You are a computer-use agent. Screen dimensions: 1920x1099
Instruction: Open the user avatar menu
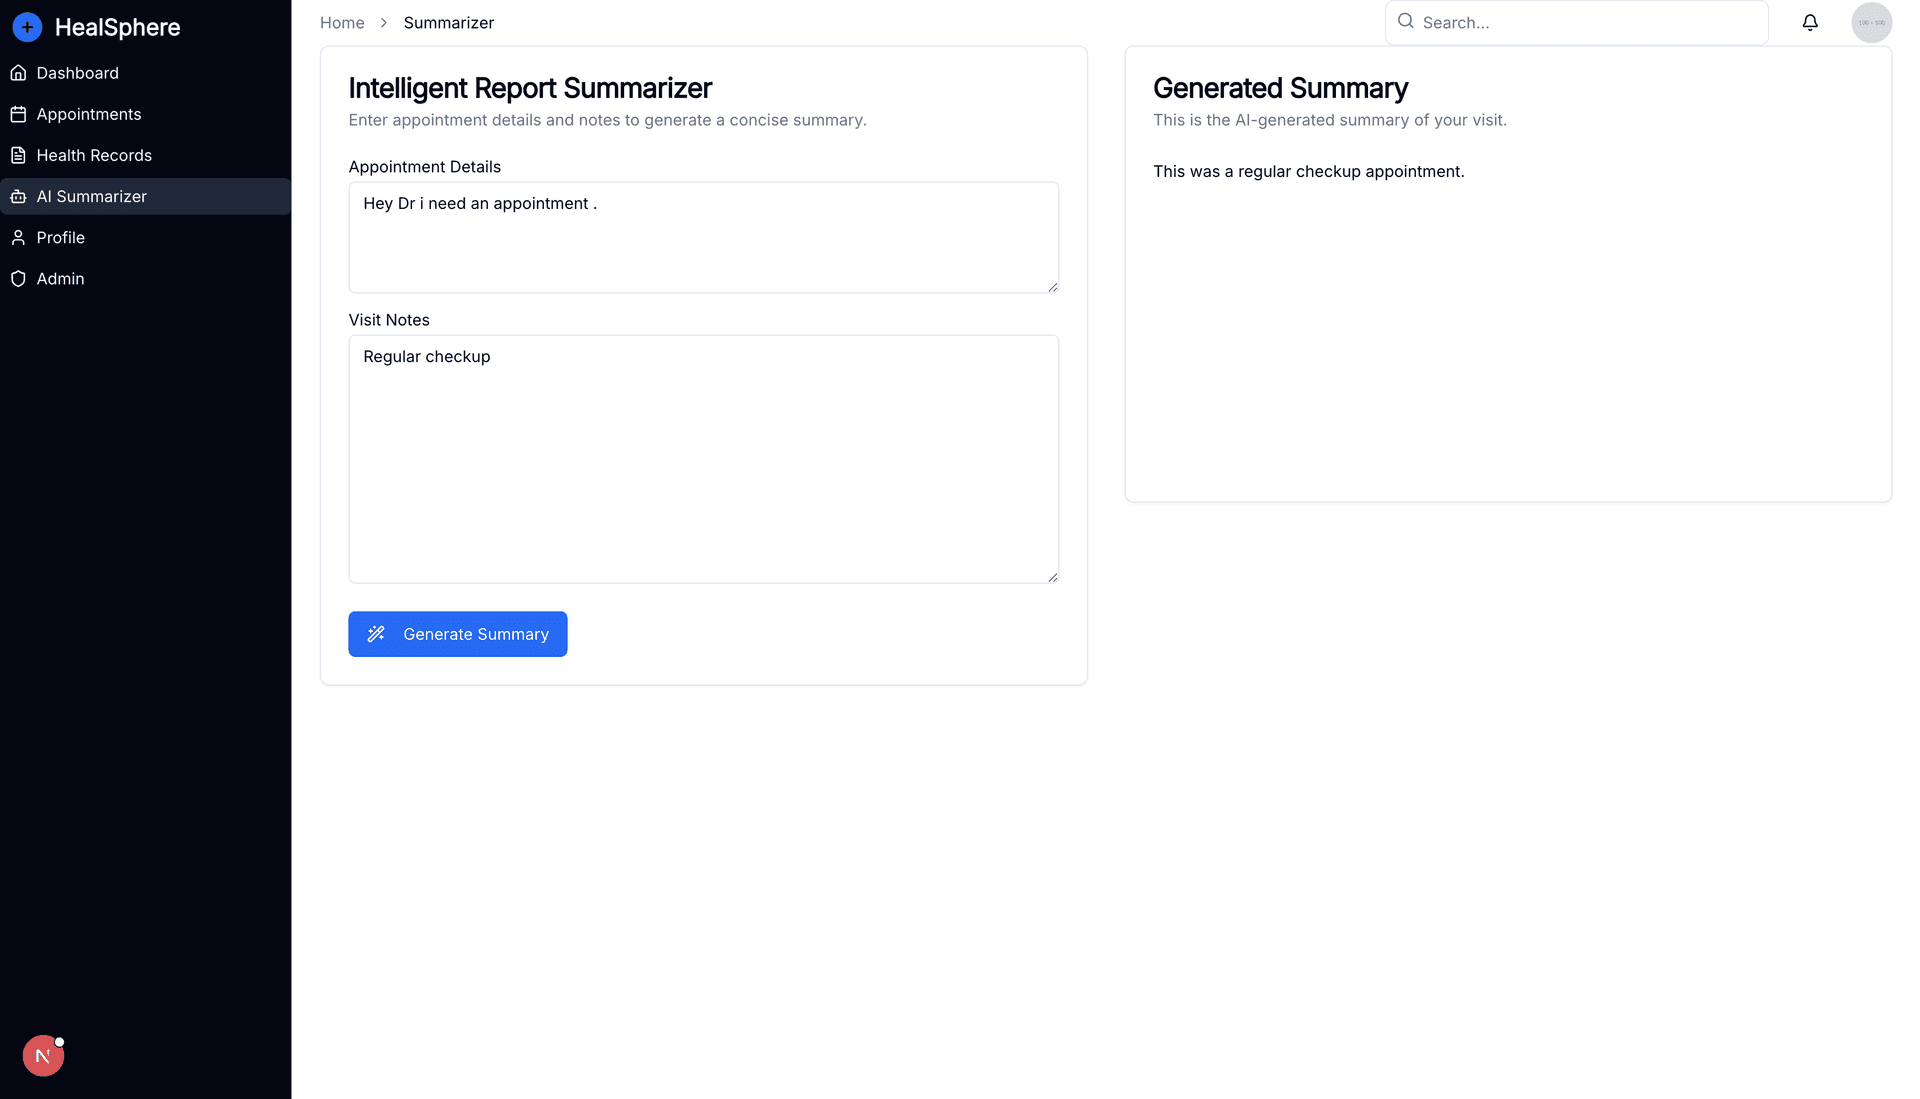[x=1871, y=23]
